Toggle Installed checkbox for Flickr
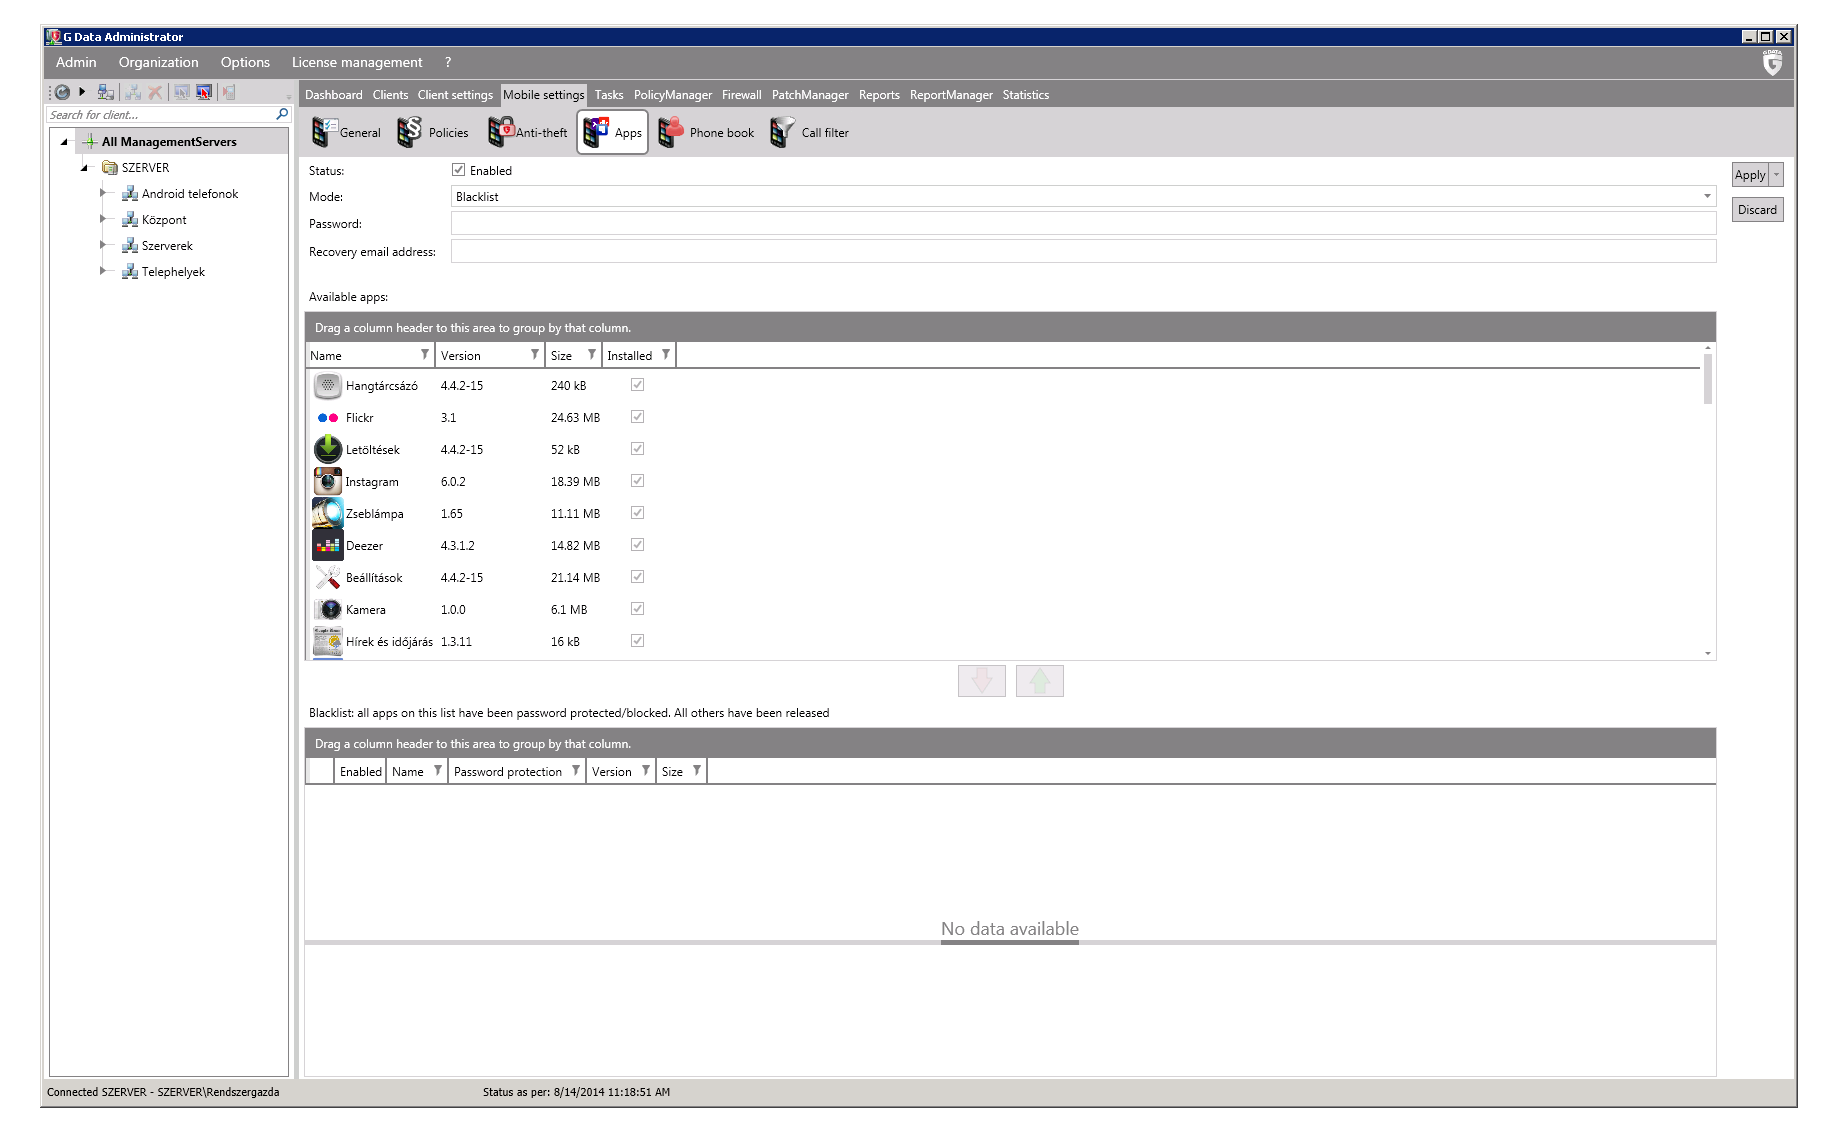This screenshot has width=1843, height=1134. tap(637, 417)
